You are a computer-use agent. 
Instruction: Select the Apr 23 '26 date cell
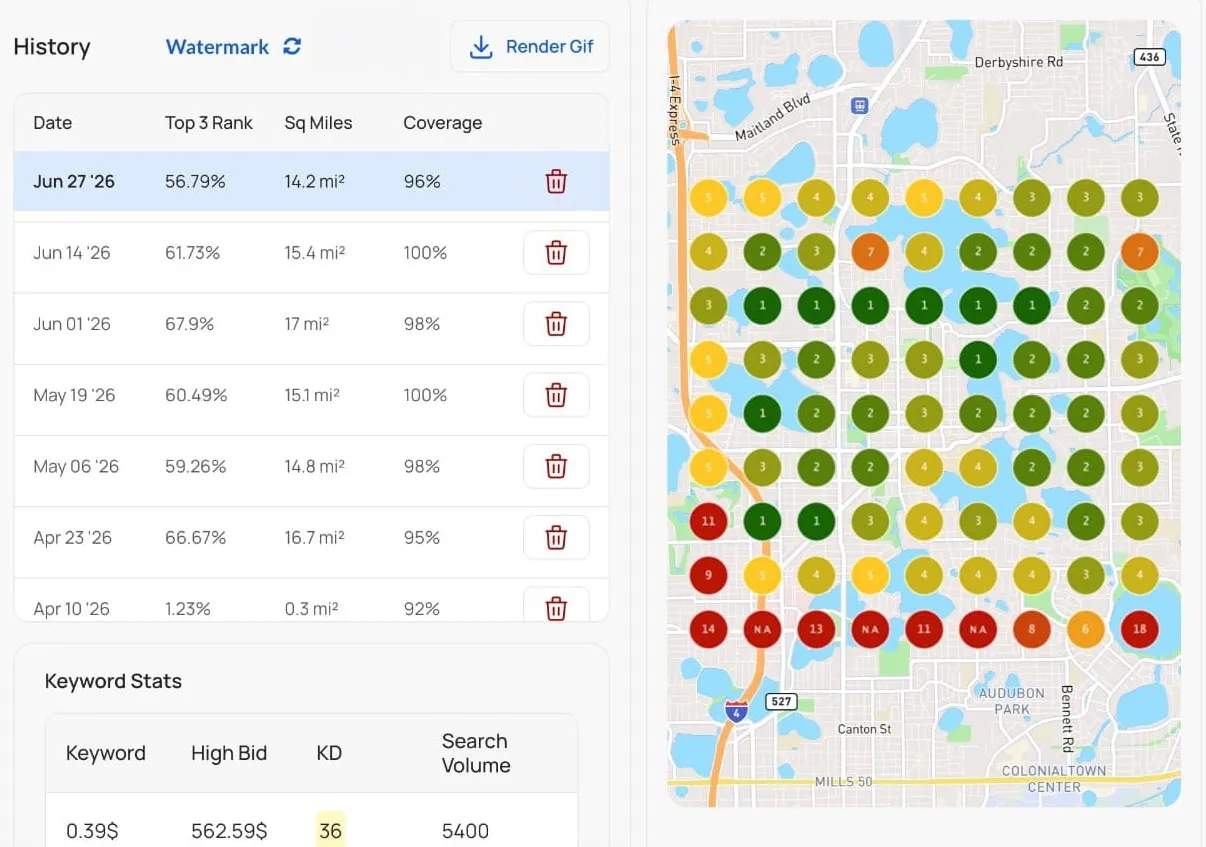[73, 538]
